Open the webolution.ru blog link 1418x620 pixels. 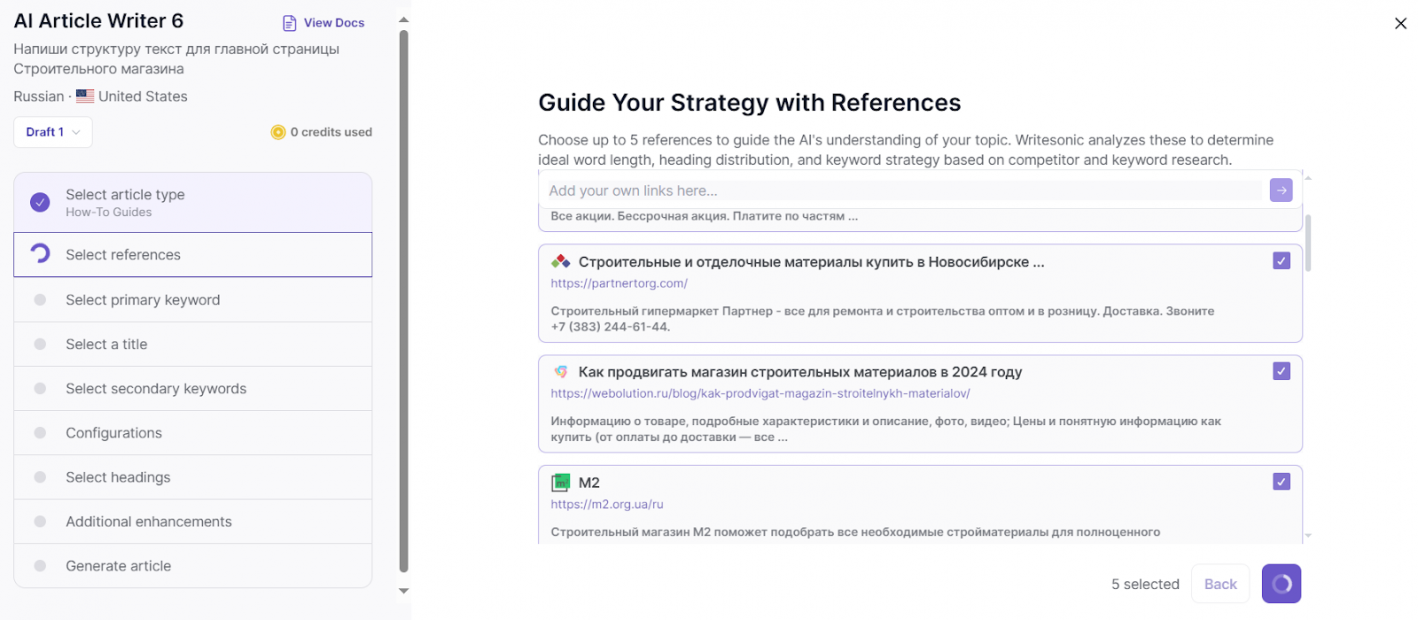(760, 393)
